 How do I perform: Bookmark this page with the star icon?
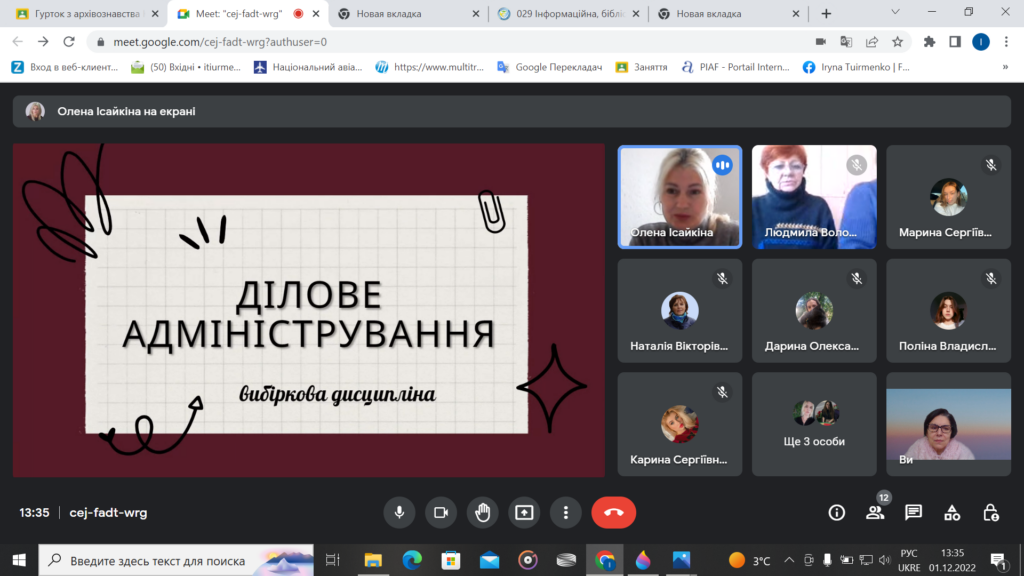pyautogui.click(x=897, y=42)
